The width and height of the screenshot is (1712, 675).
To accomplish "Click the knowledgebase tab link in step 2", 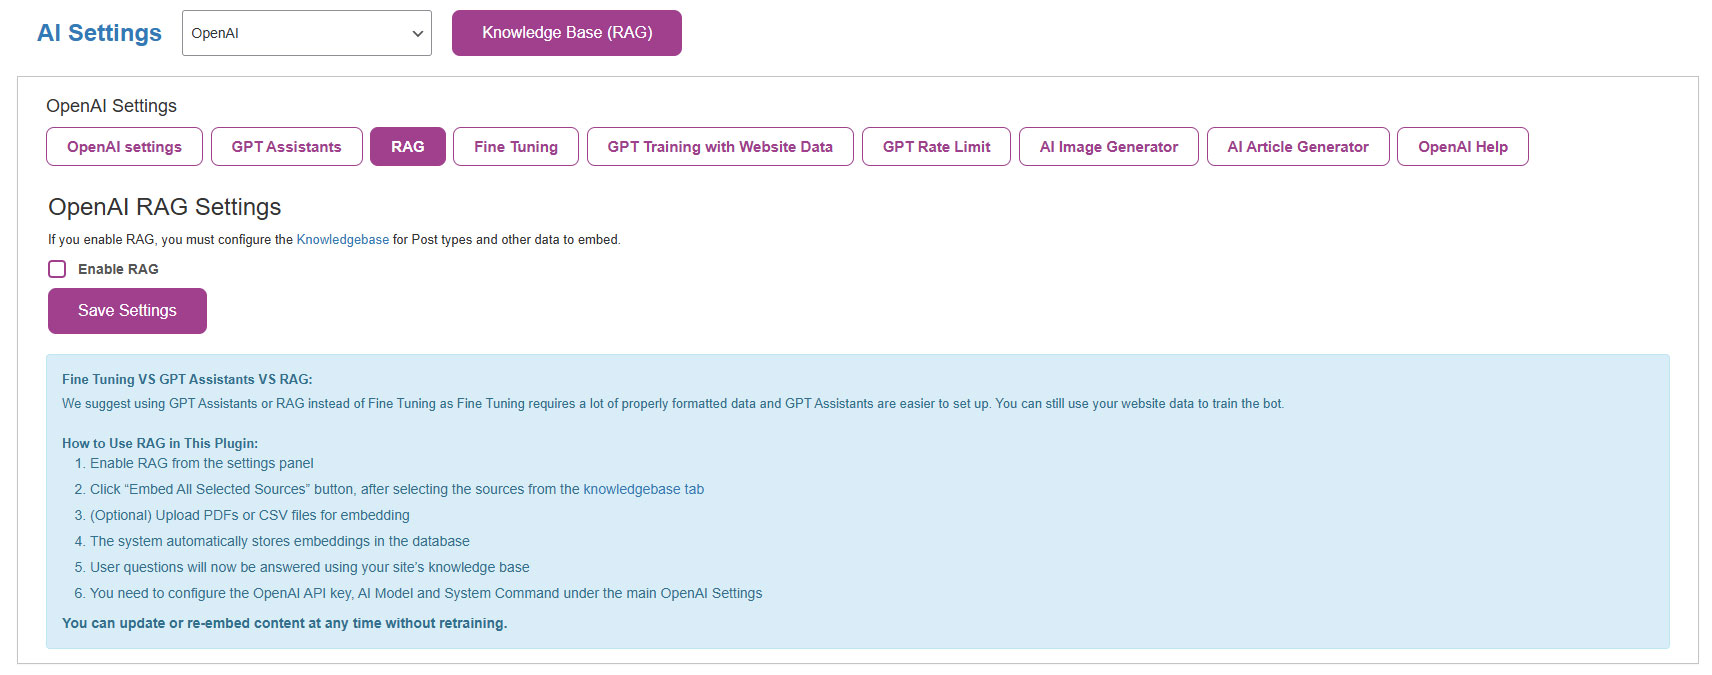I will pyautogui.click(x=643, y=489).
